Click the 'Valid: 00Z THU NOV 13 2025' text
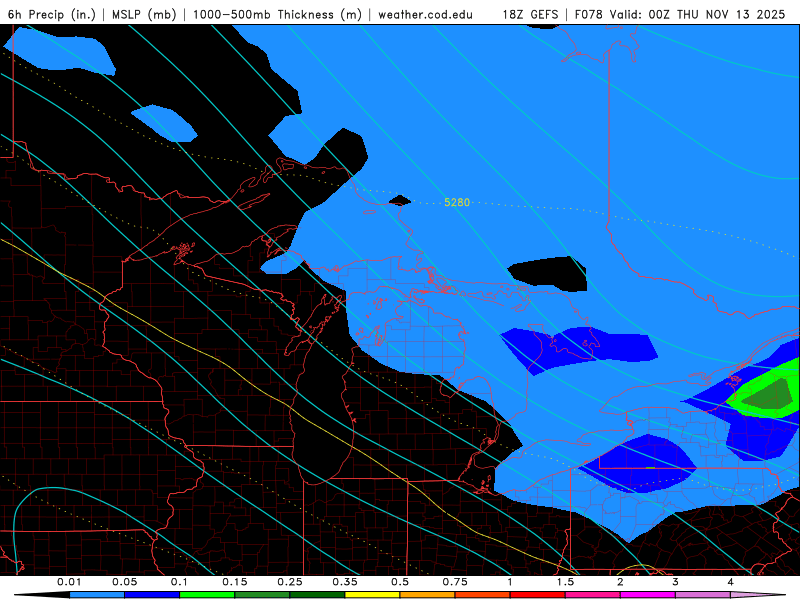Viewport: 800px width, 600px height. [698, 14]
